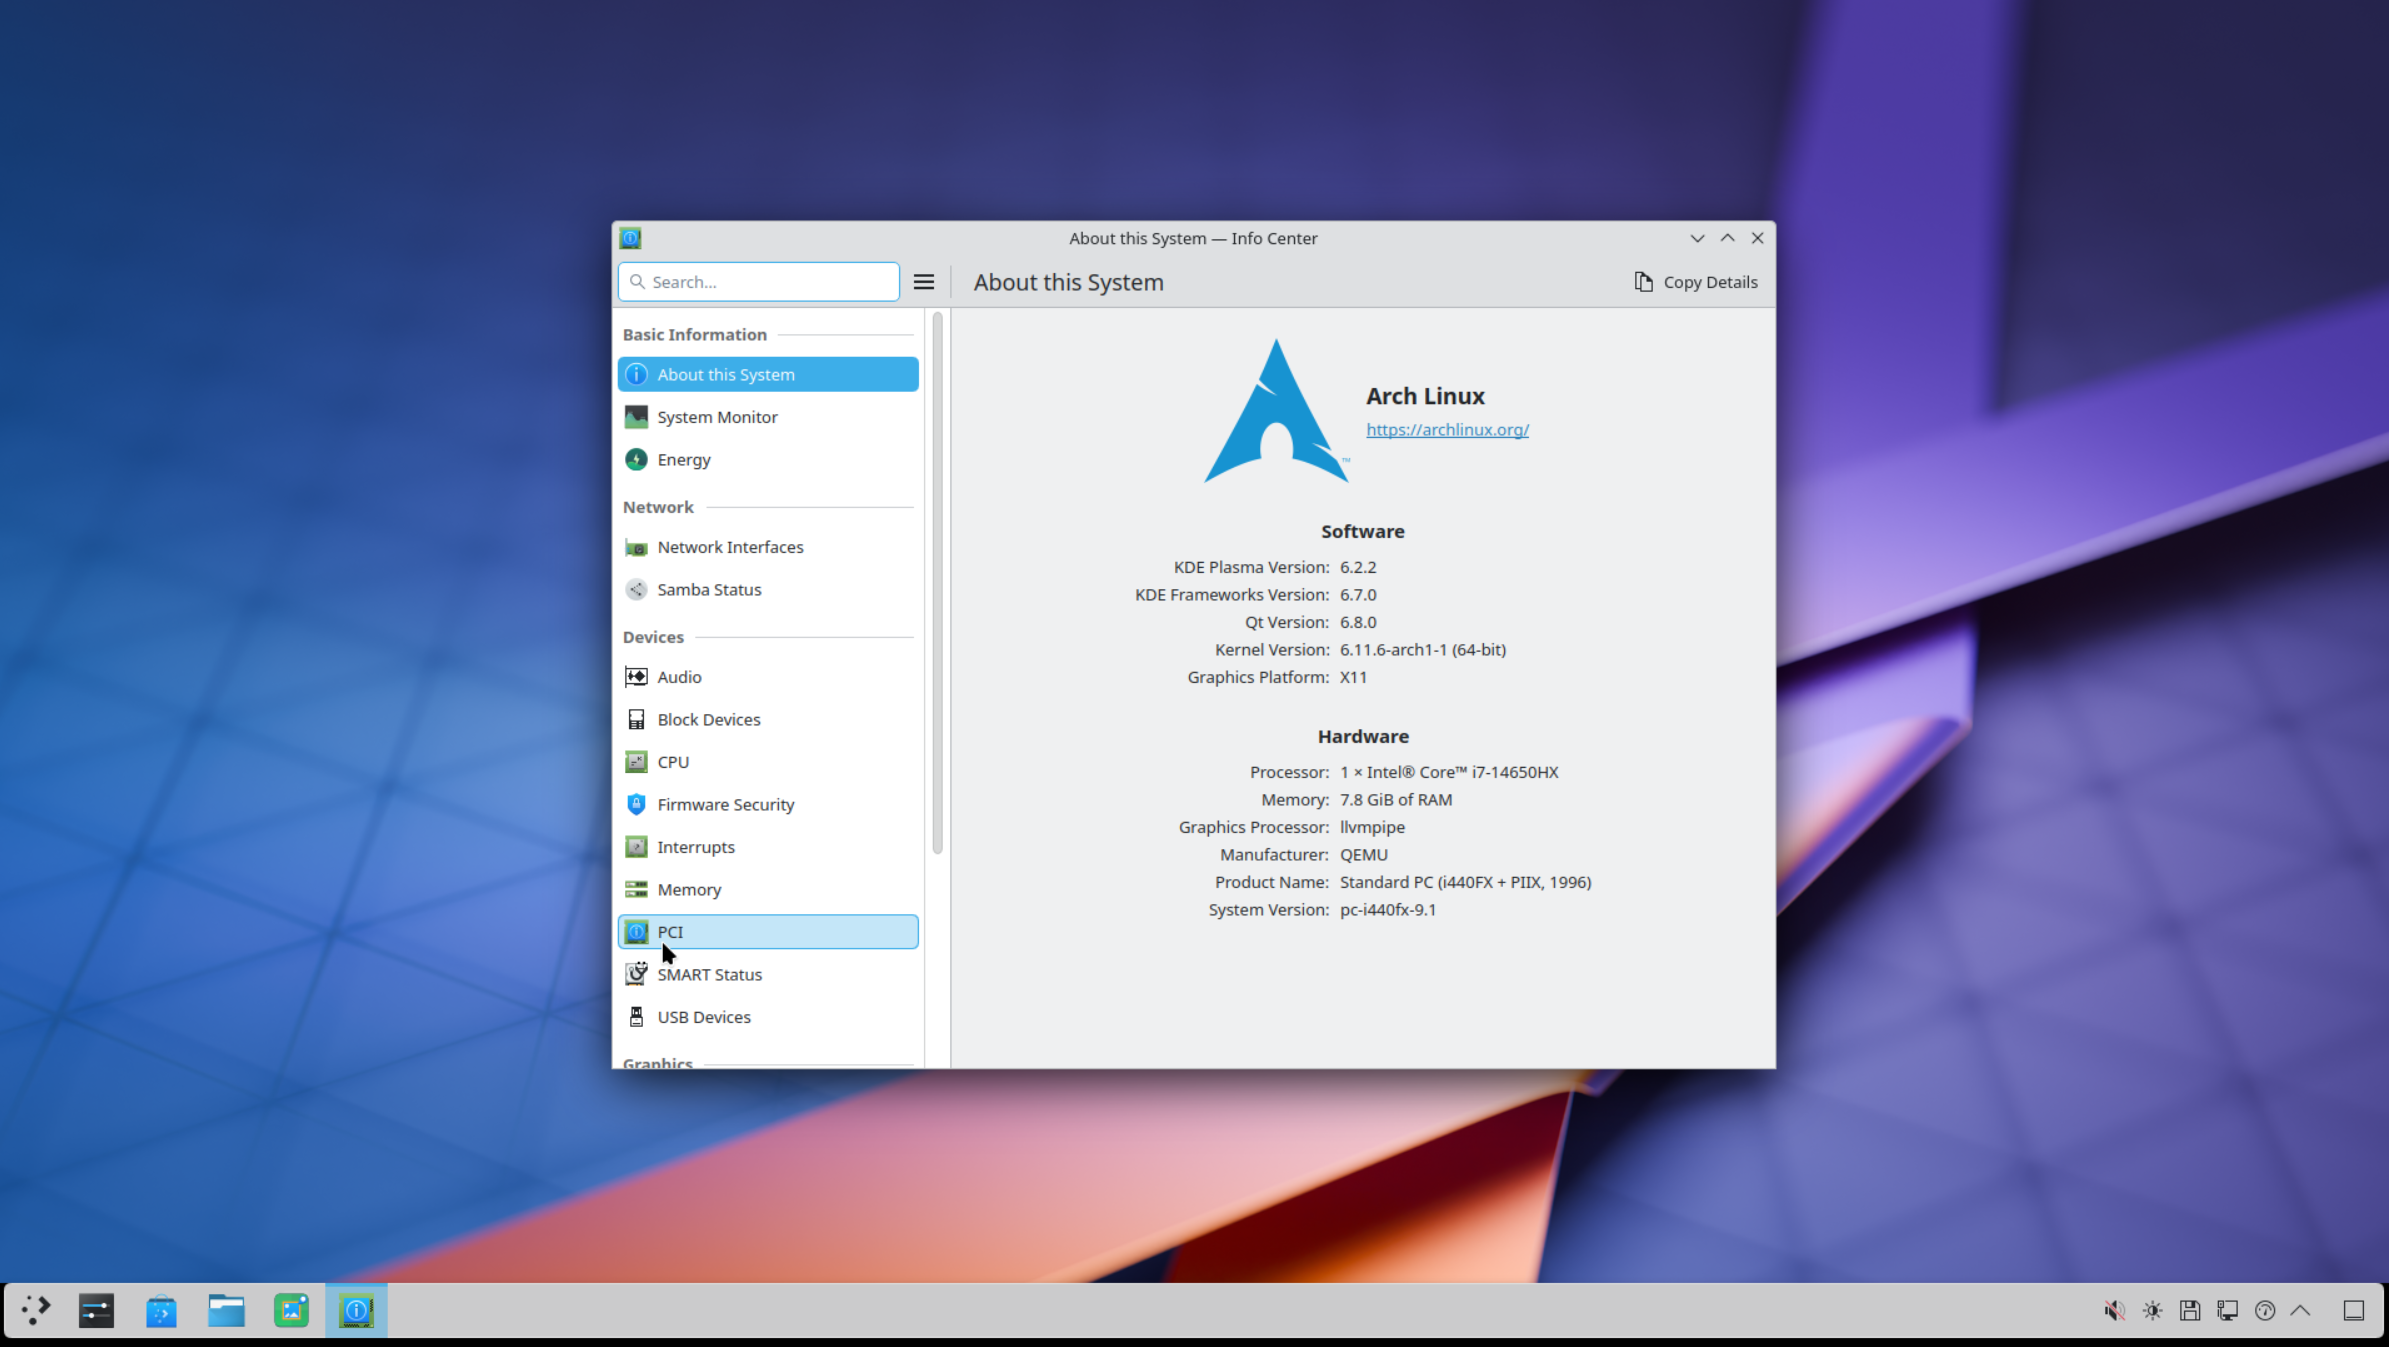Open the CPU details page
The width and height of the screenshot is (2389, 1347).
pyautogui.click(x=767, y=762)
